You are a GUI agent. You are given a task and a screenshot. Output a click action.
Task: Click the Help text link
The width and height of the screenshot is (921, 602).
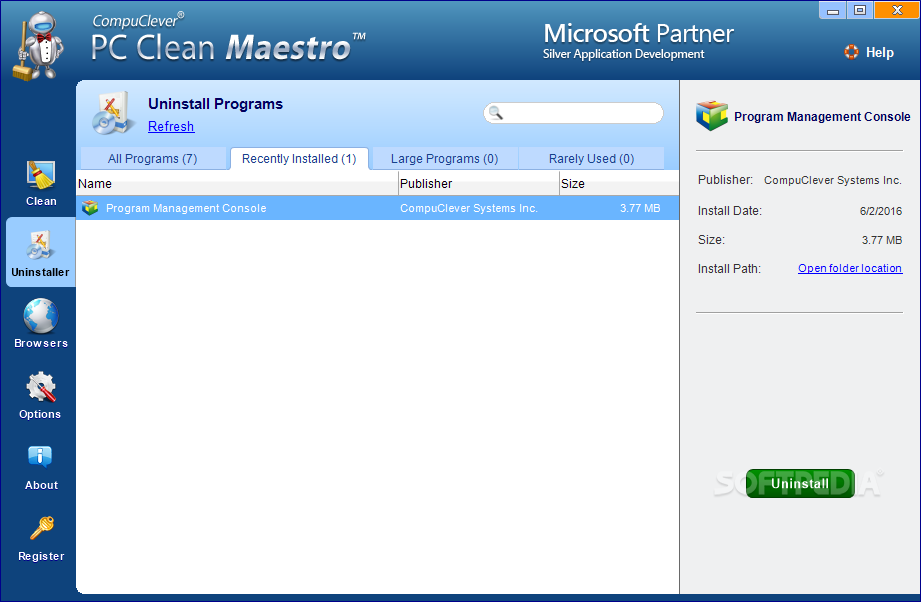[879, 52]
